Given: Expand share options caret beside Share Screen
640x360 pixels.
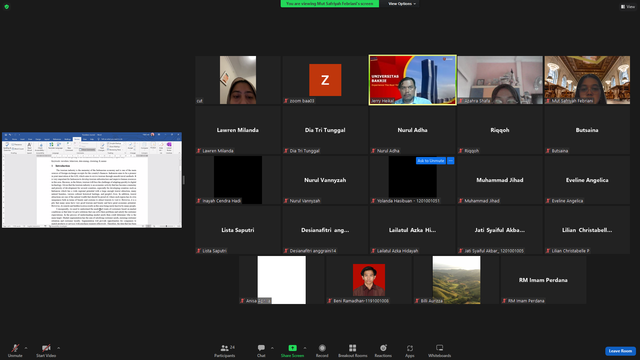Looking at the screenshot, I should (304, 348).
